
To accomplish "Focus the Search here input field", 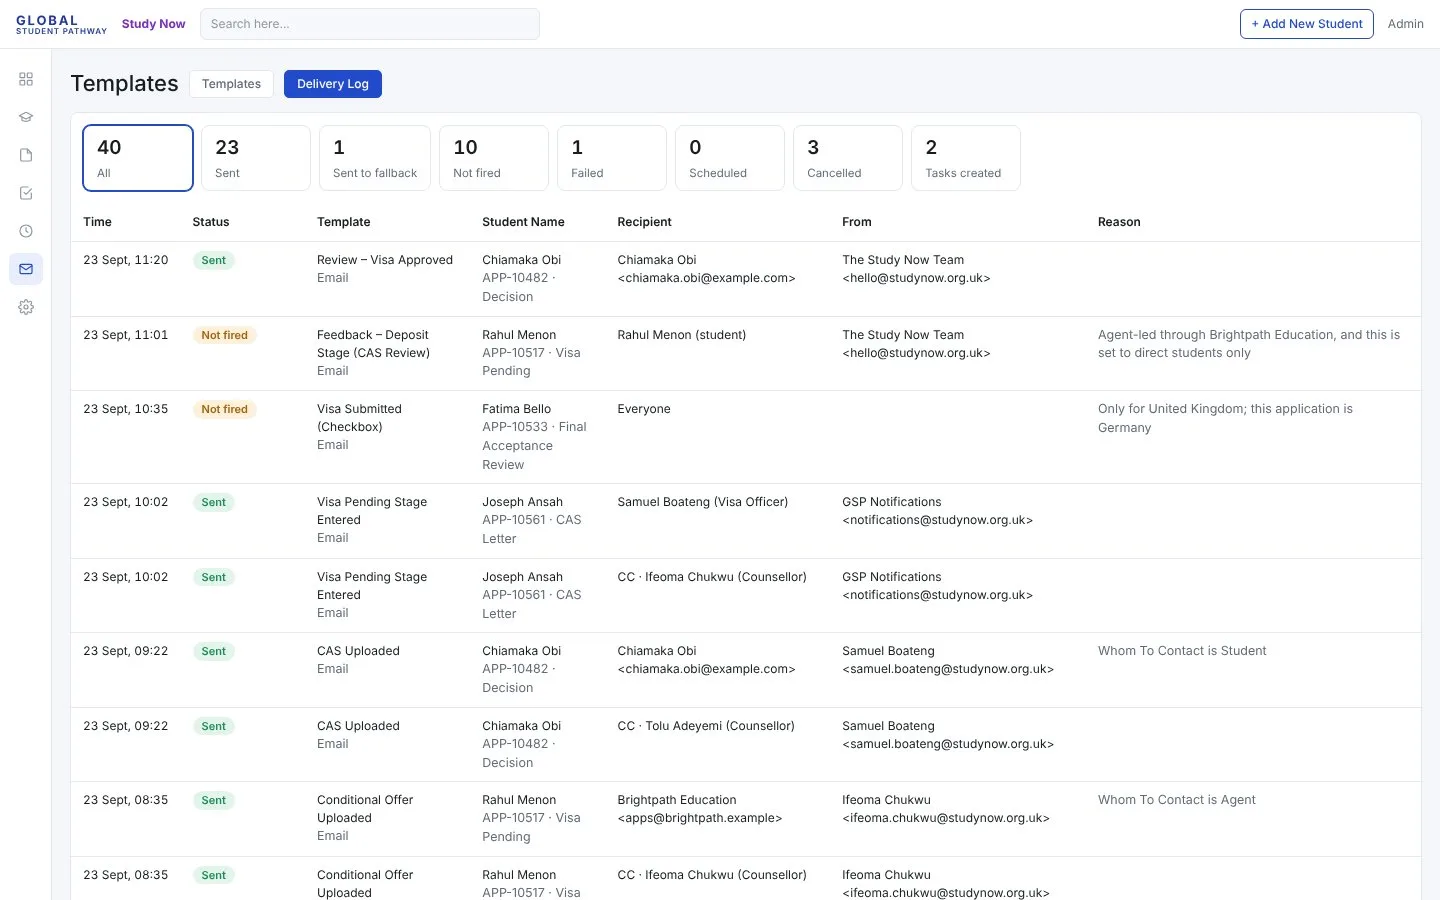I will click(370, 24).
